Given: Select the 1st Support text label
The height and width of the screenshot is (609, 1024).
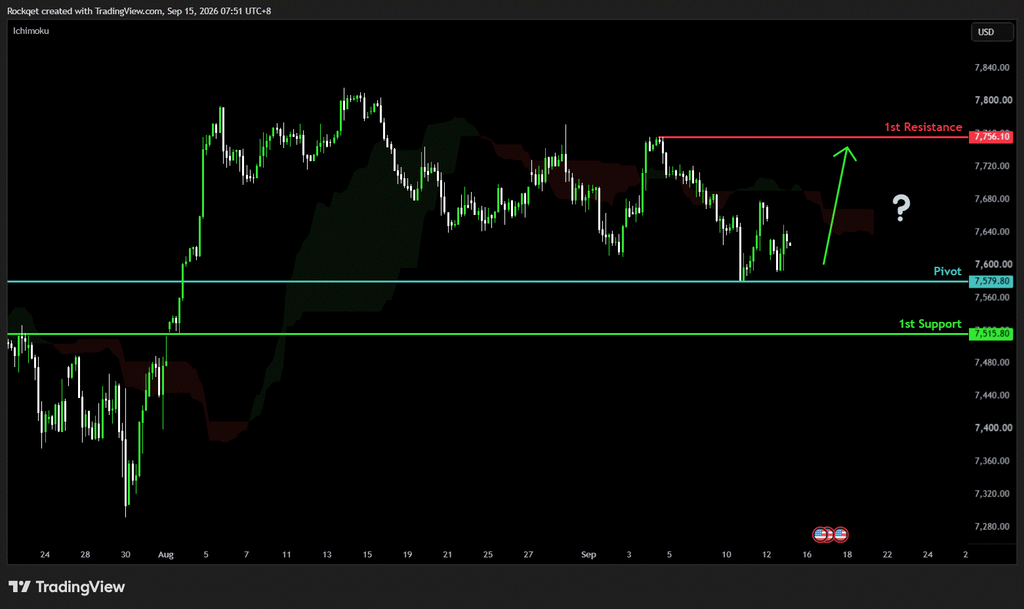Looking at the screenshot, I should click(930, 324).
